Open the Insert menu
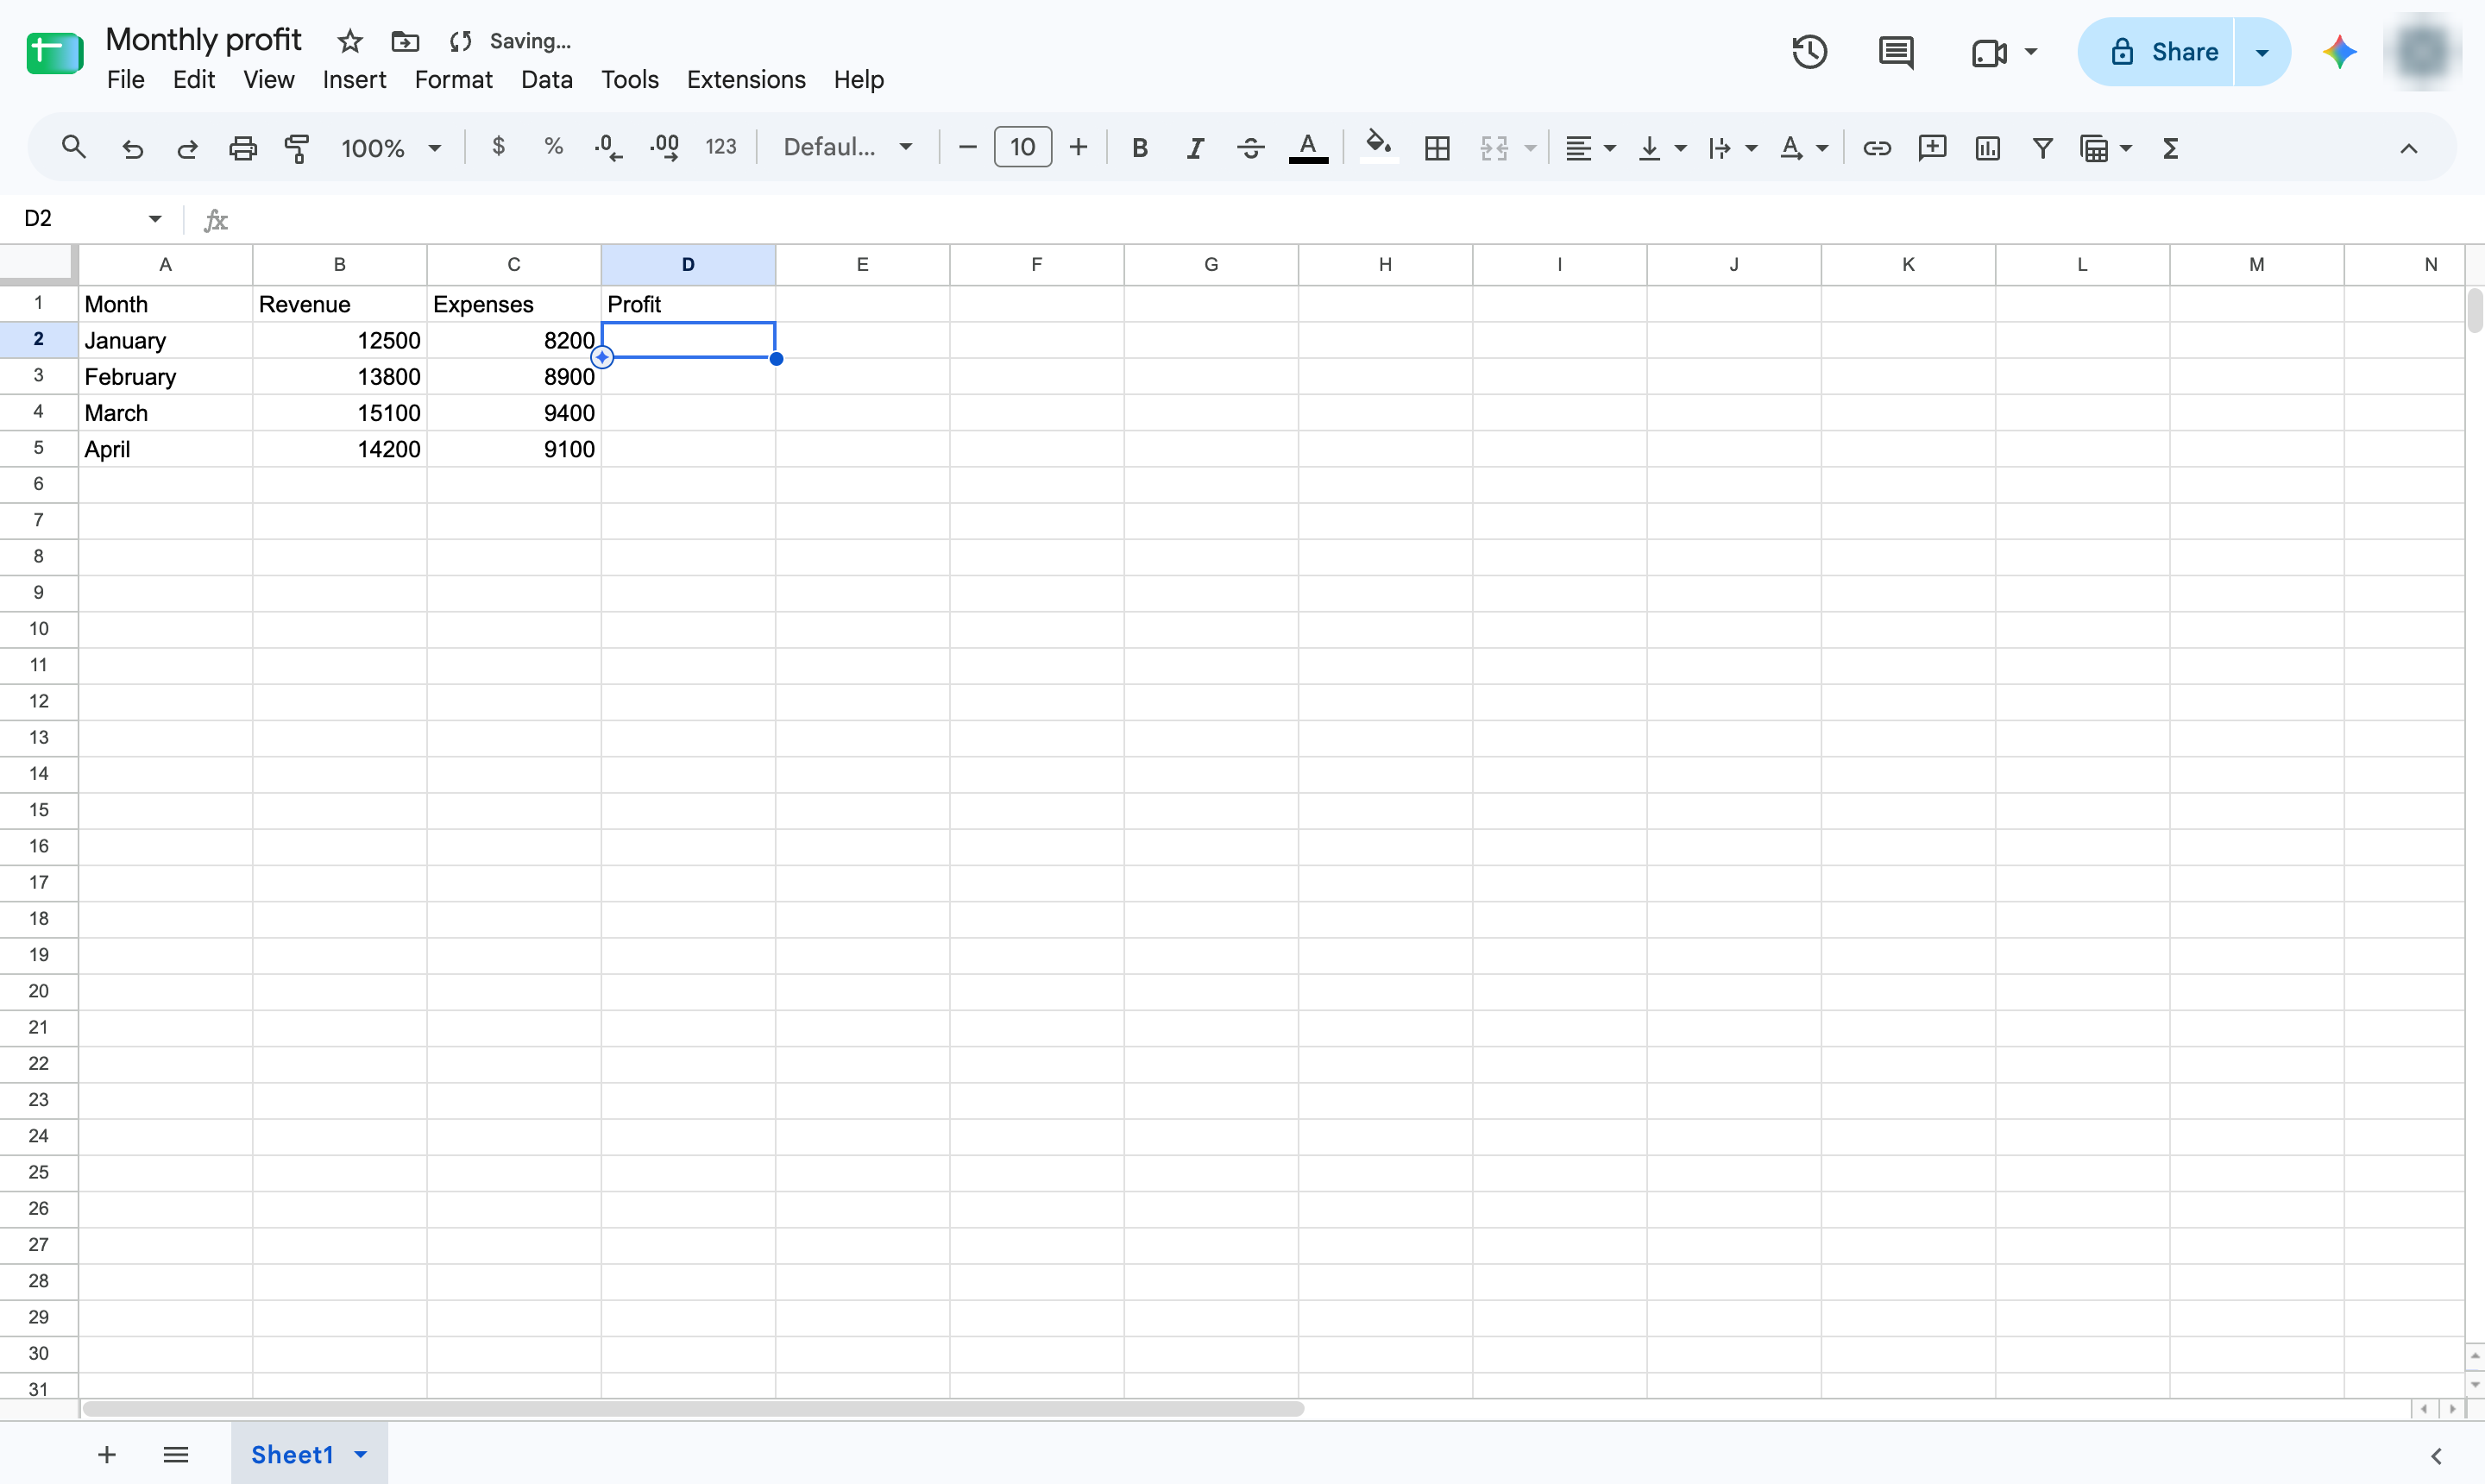The width and height of the screenshot is (2485, 1484). pyautogui.click(x=354, y=79)
